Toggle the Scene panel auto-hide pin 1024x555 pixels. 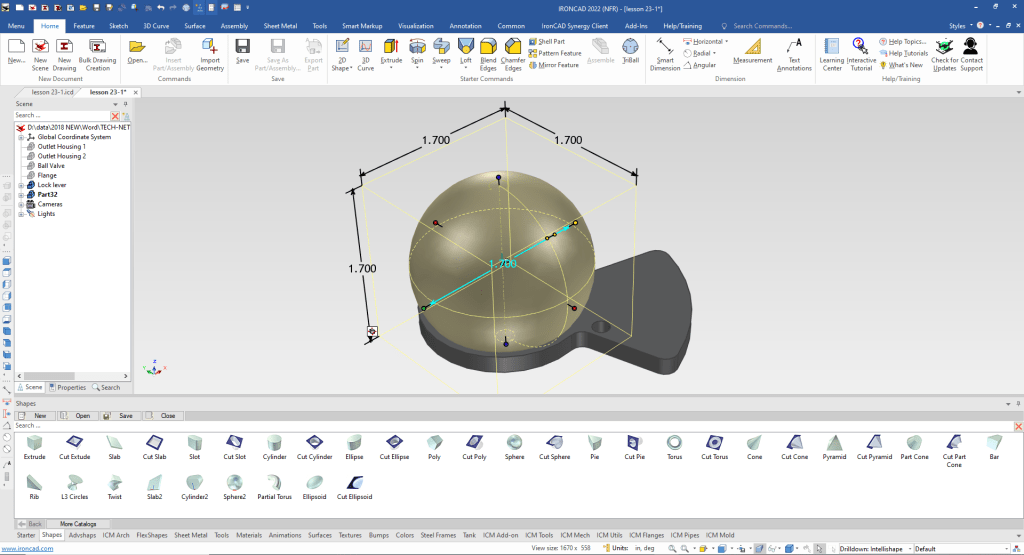tap(125, 104)
